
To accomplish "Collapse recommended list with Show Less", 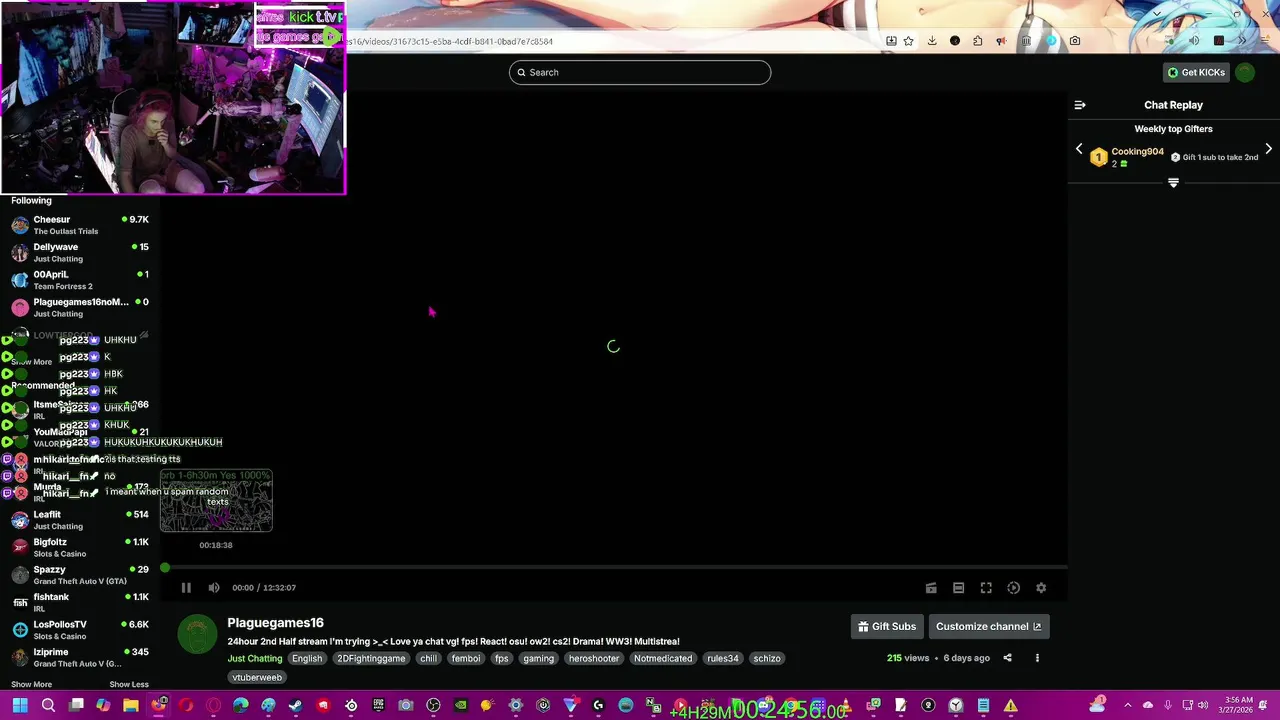I will [128, 685].
